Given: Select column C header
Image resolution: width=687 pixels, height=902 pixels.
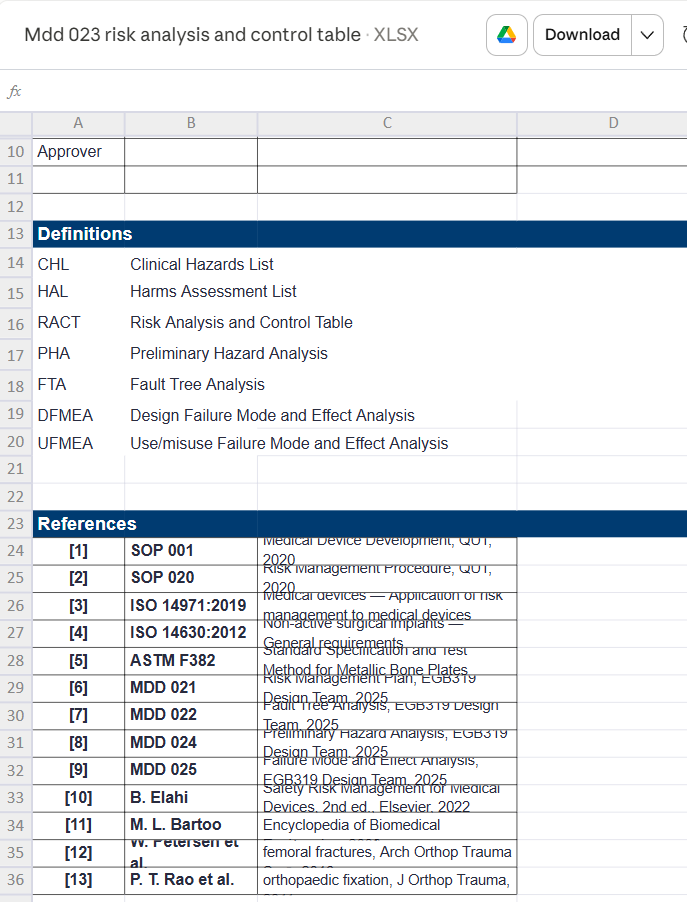Looking at the screenshot, I should tap(387, 123).
